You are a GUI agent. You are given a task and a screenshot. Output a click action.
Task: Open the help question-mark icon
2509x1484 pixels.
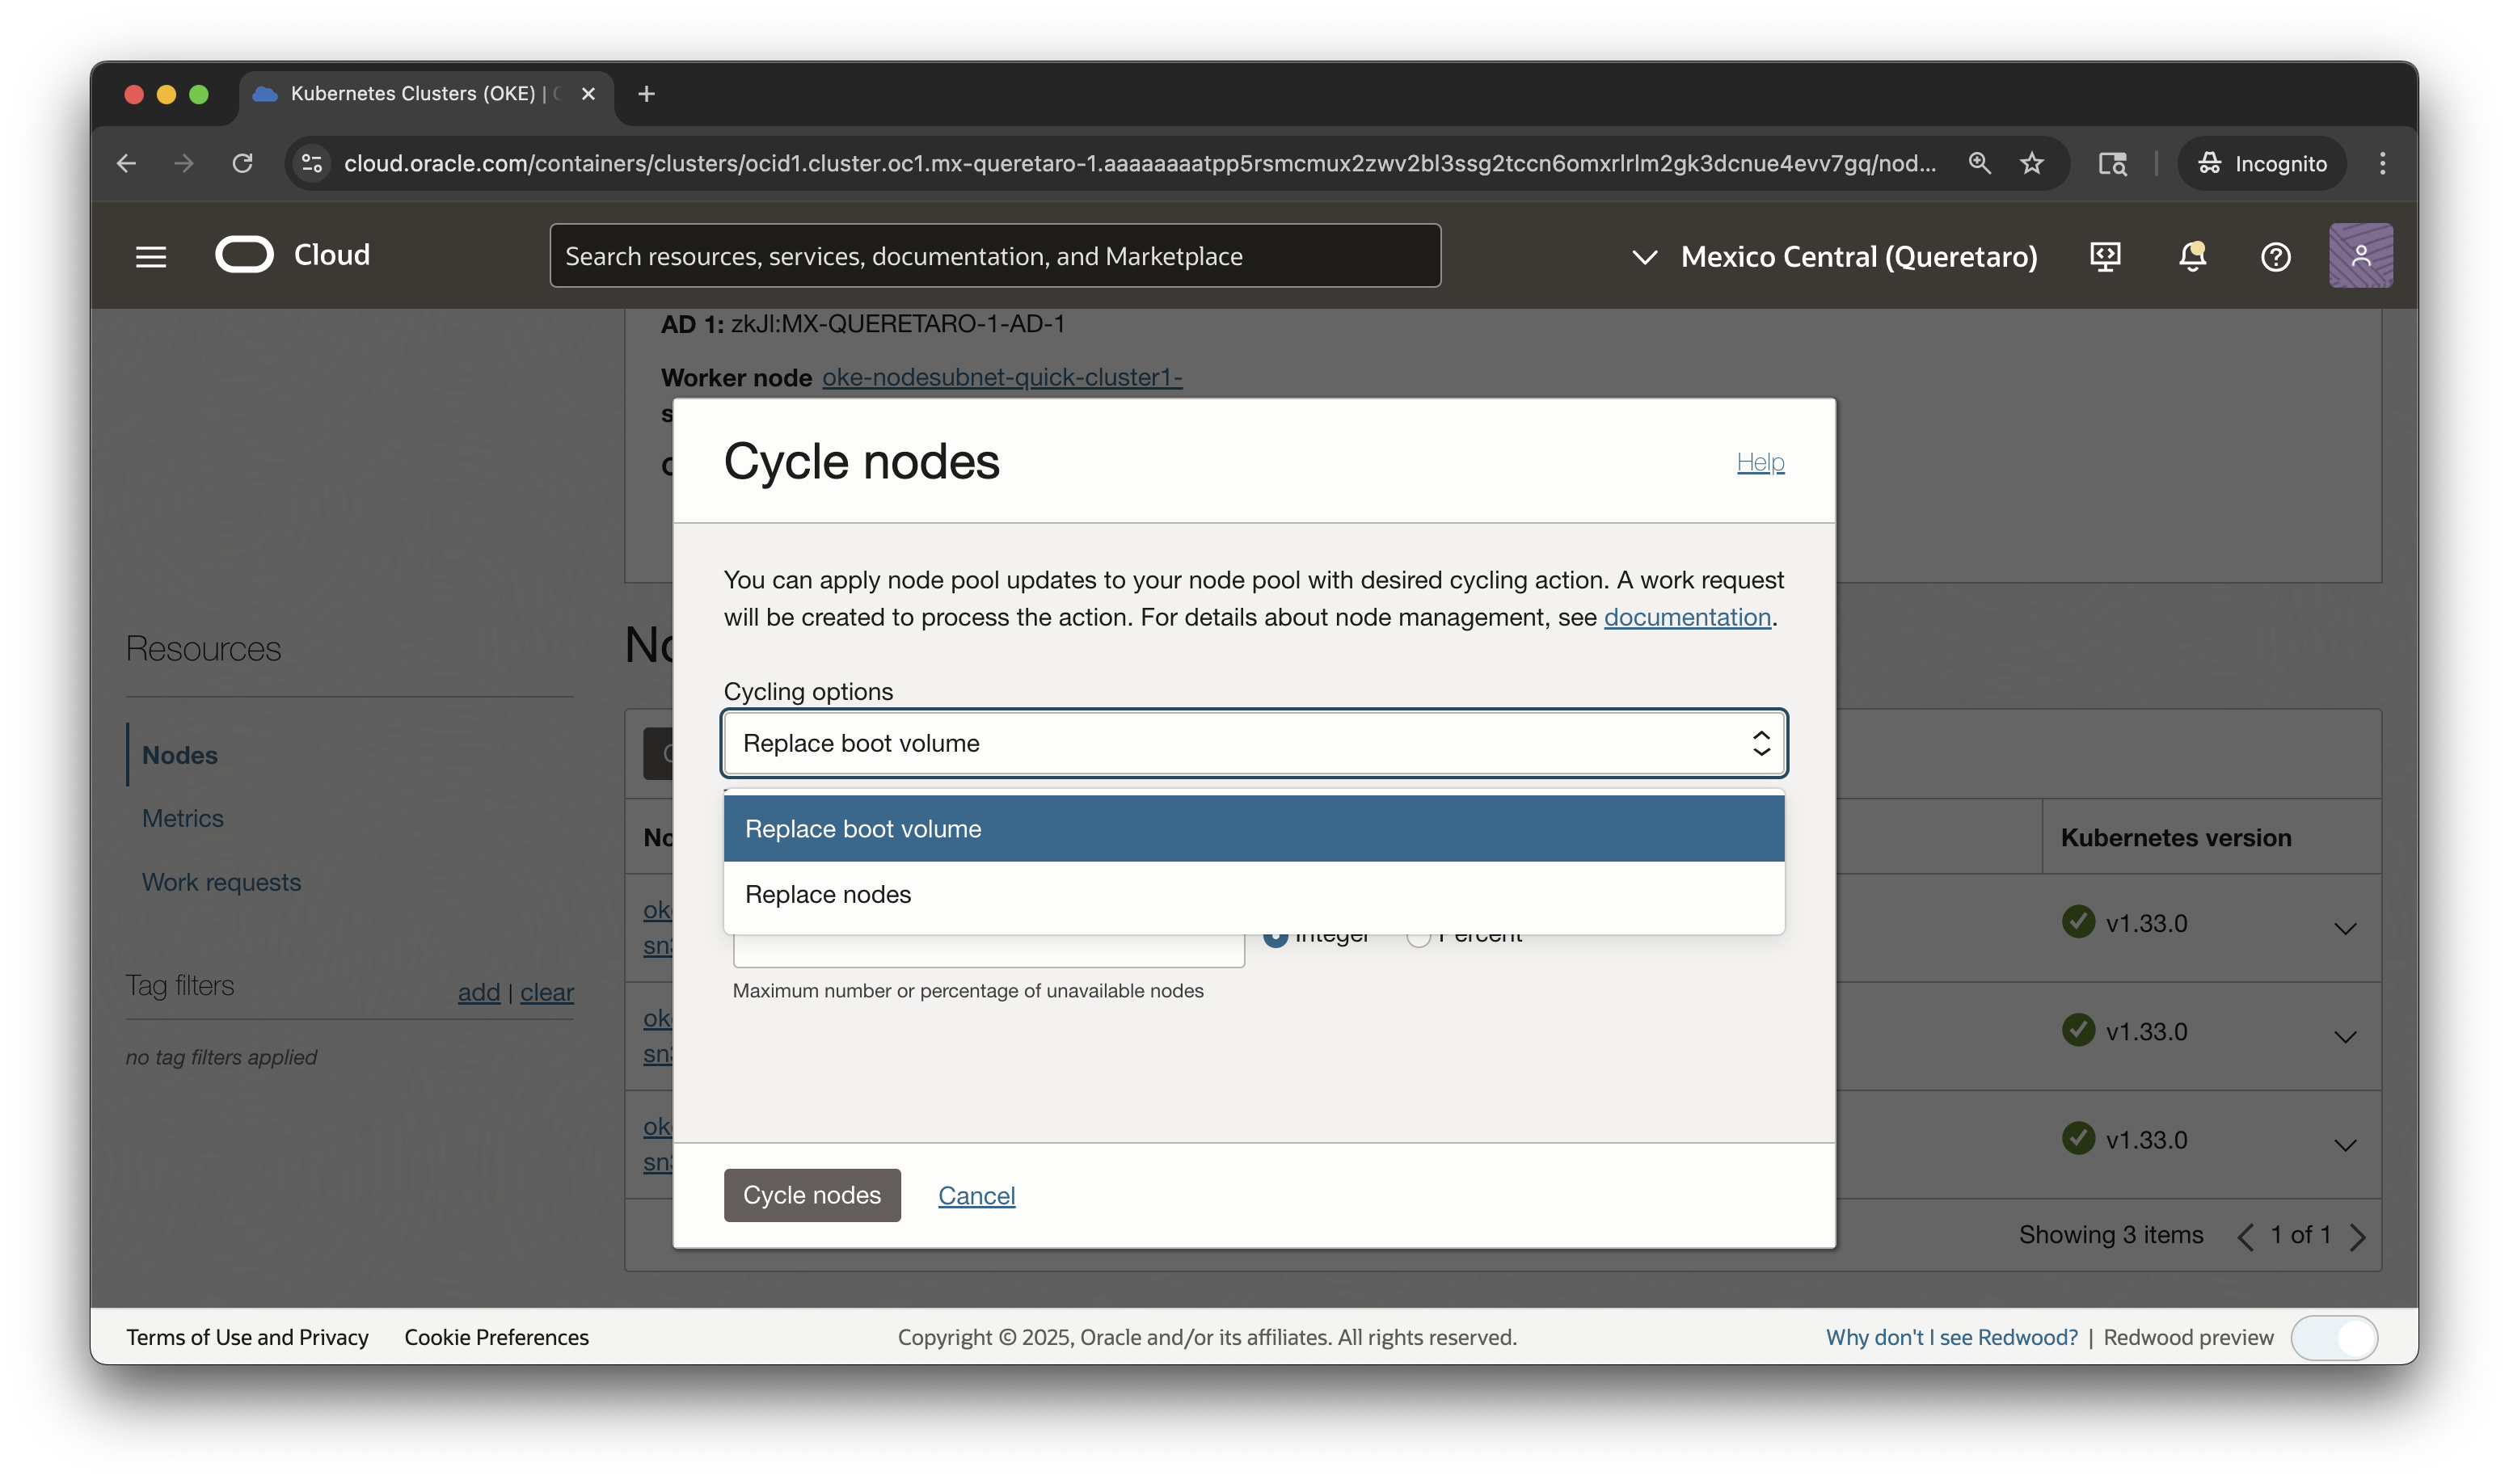[2275, 256]
